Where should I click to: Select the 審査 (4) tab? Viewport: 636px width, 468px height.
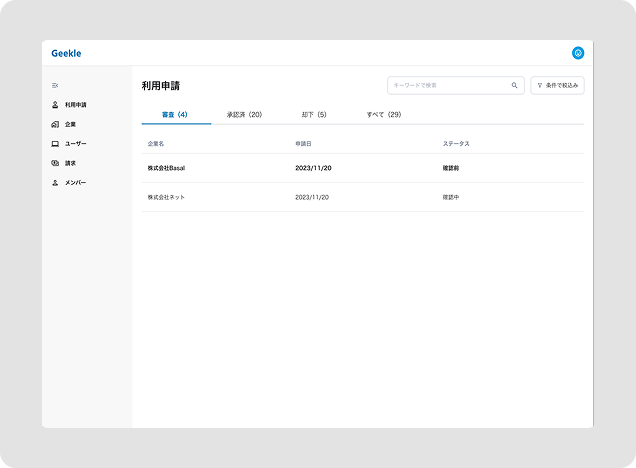tap(176, 115)
